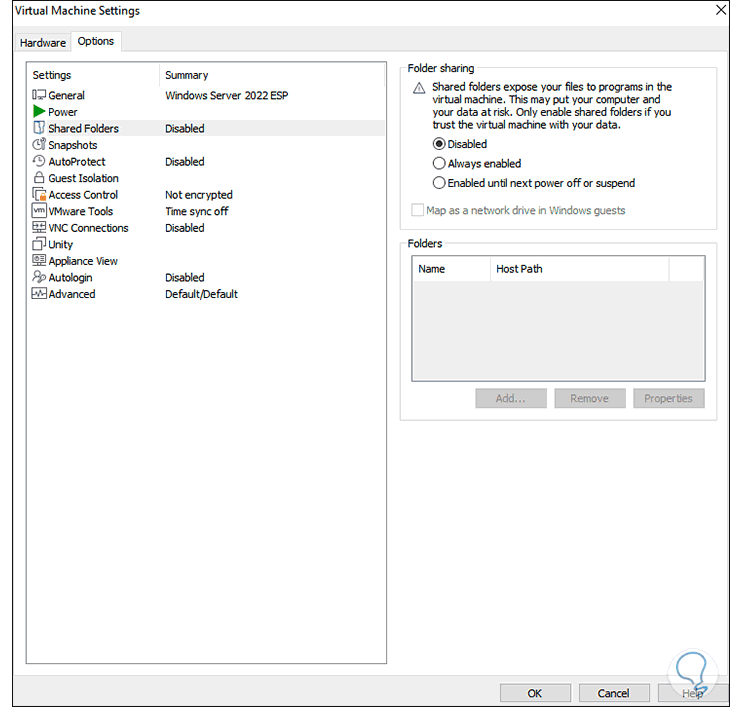This screenshot has height=707, width=742.
Task: Click the folder sharing warning triangle icon
Action: point(419,88)
